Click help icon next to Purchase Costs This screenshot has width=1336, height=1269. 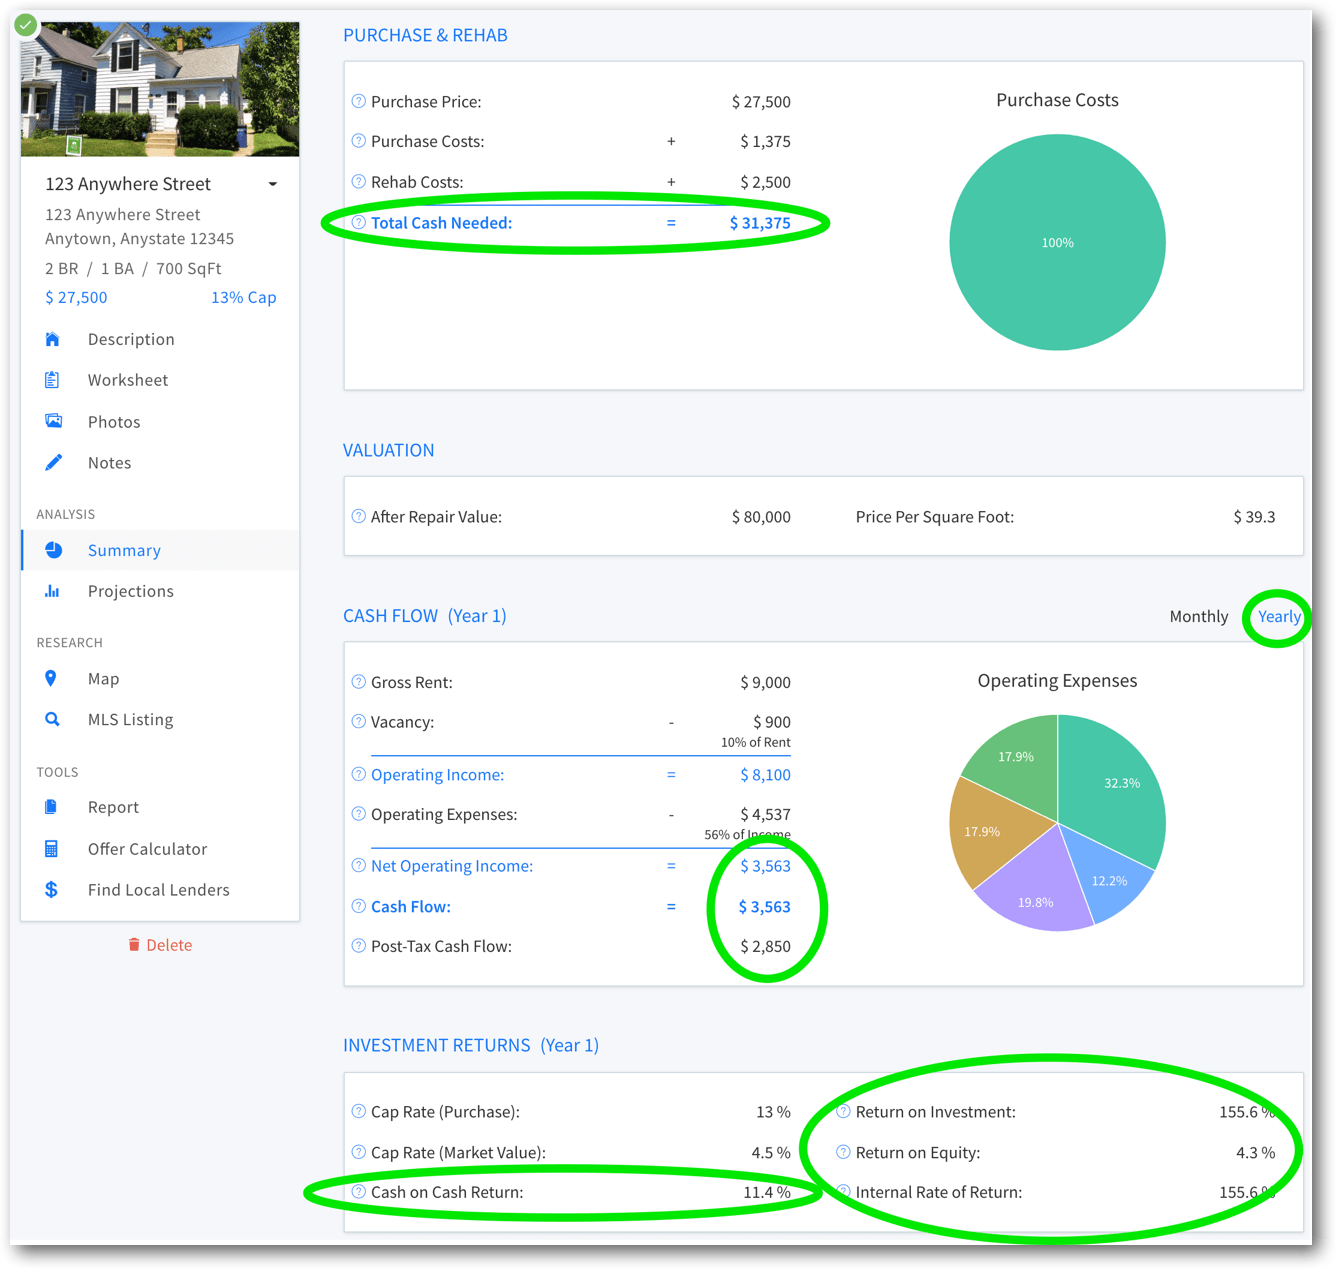[x=358, y=141]
